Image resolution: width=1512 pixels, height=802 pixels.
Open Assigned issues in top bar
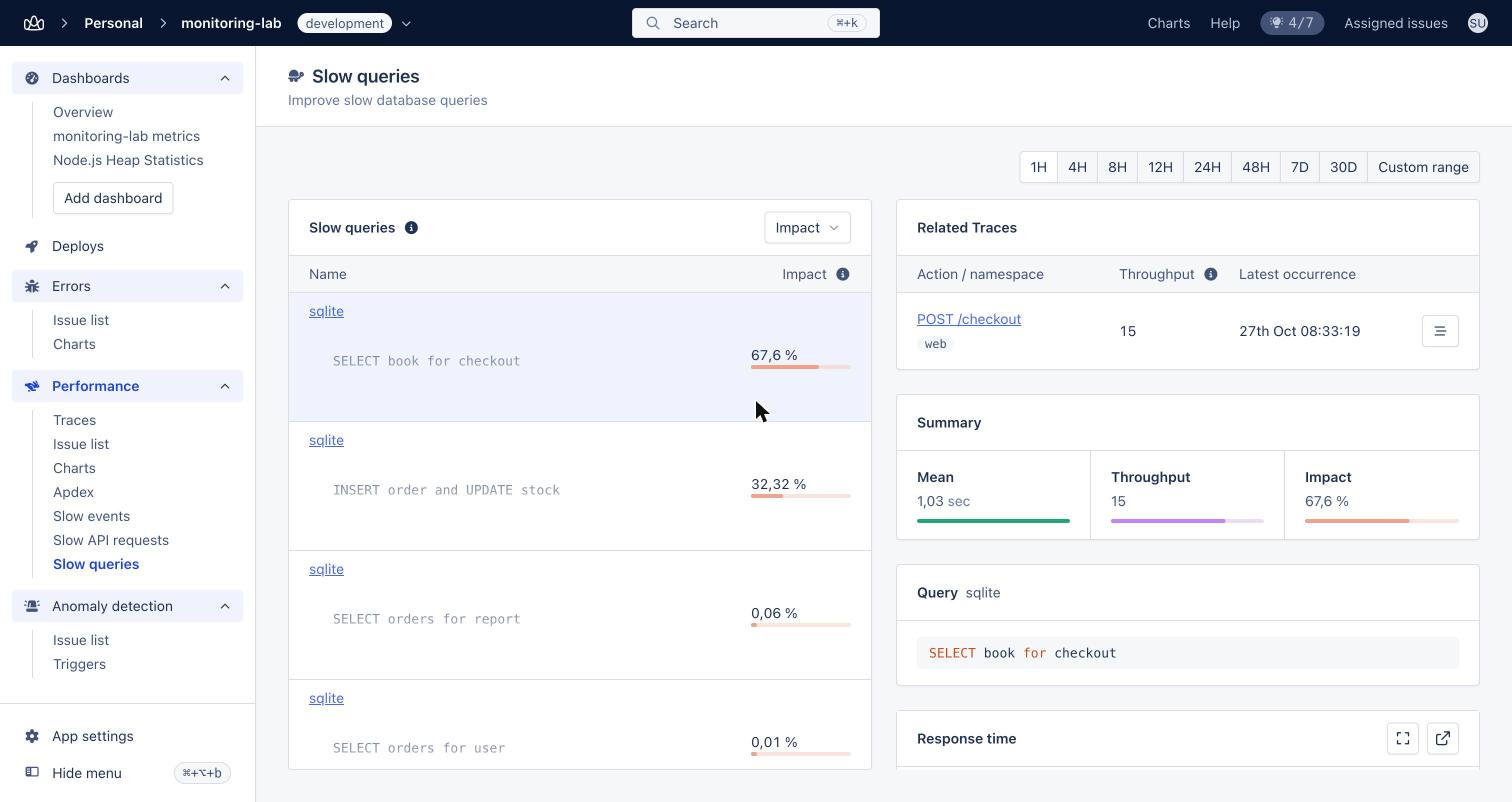click(x=1396, y=23)
